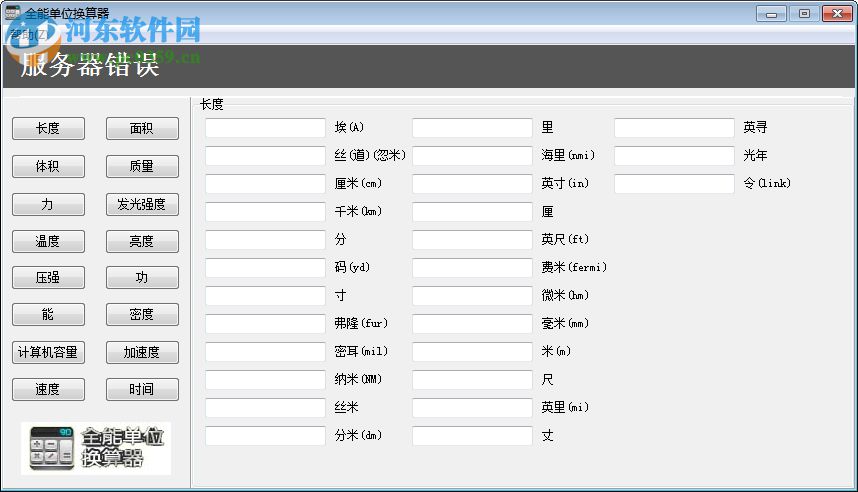Screen dimensions: 858x492
Task: Select the 密耳(mil) input field
Action: pyautogui.click(x=265, y=351)
